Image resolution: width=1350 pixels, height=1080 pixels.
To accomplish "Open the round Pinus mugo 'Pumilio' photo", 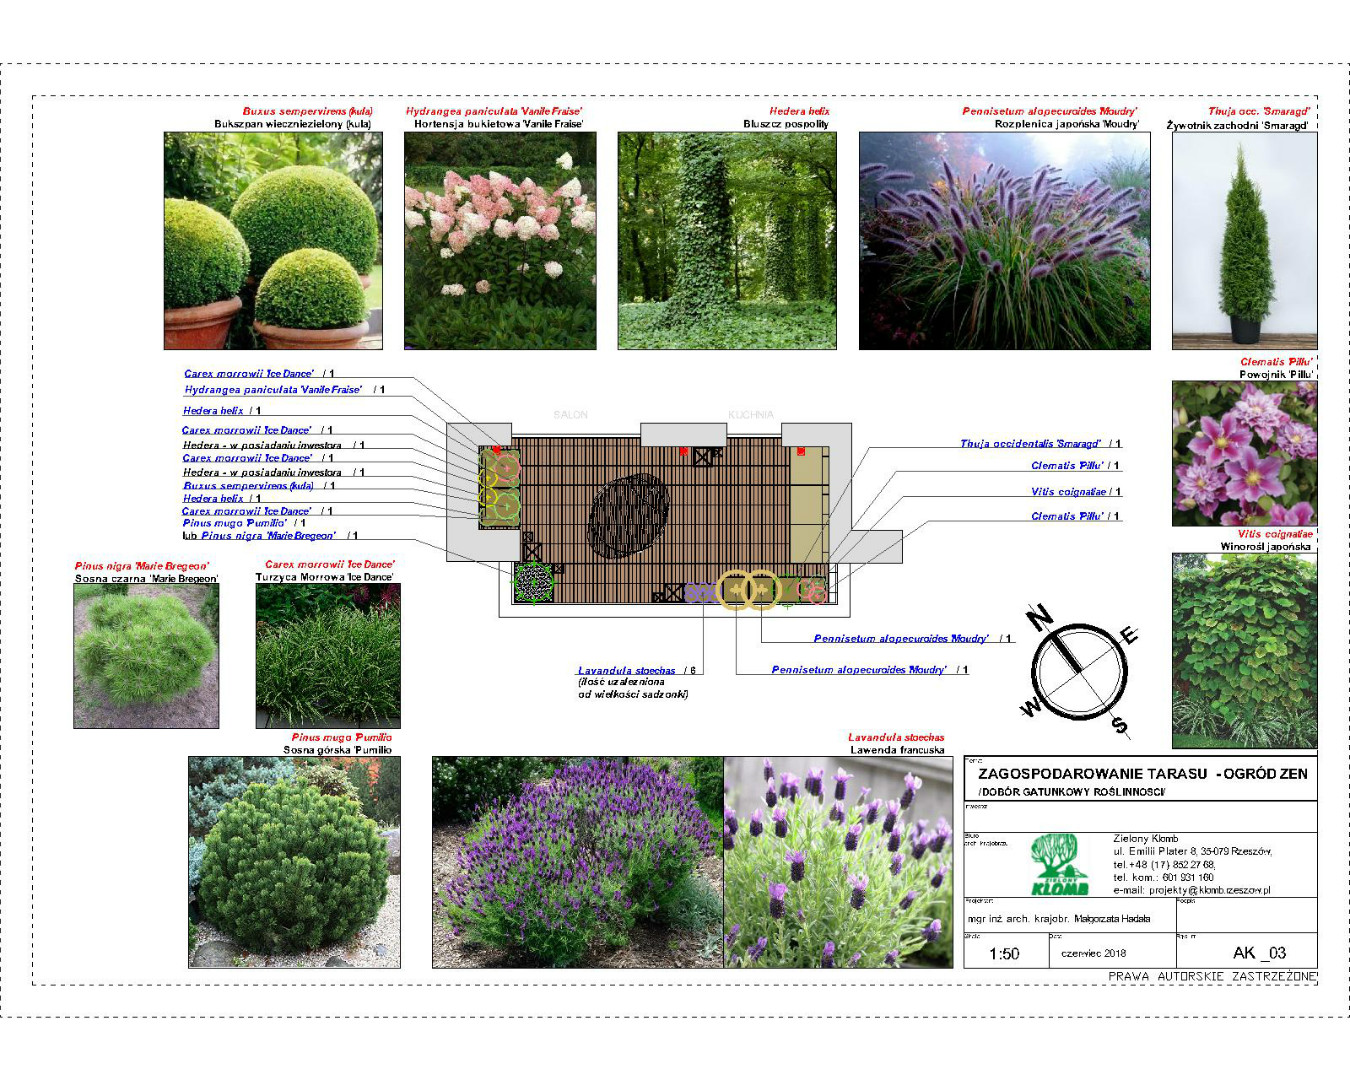I will coord(294,862).
